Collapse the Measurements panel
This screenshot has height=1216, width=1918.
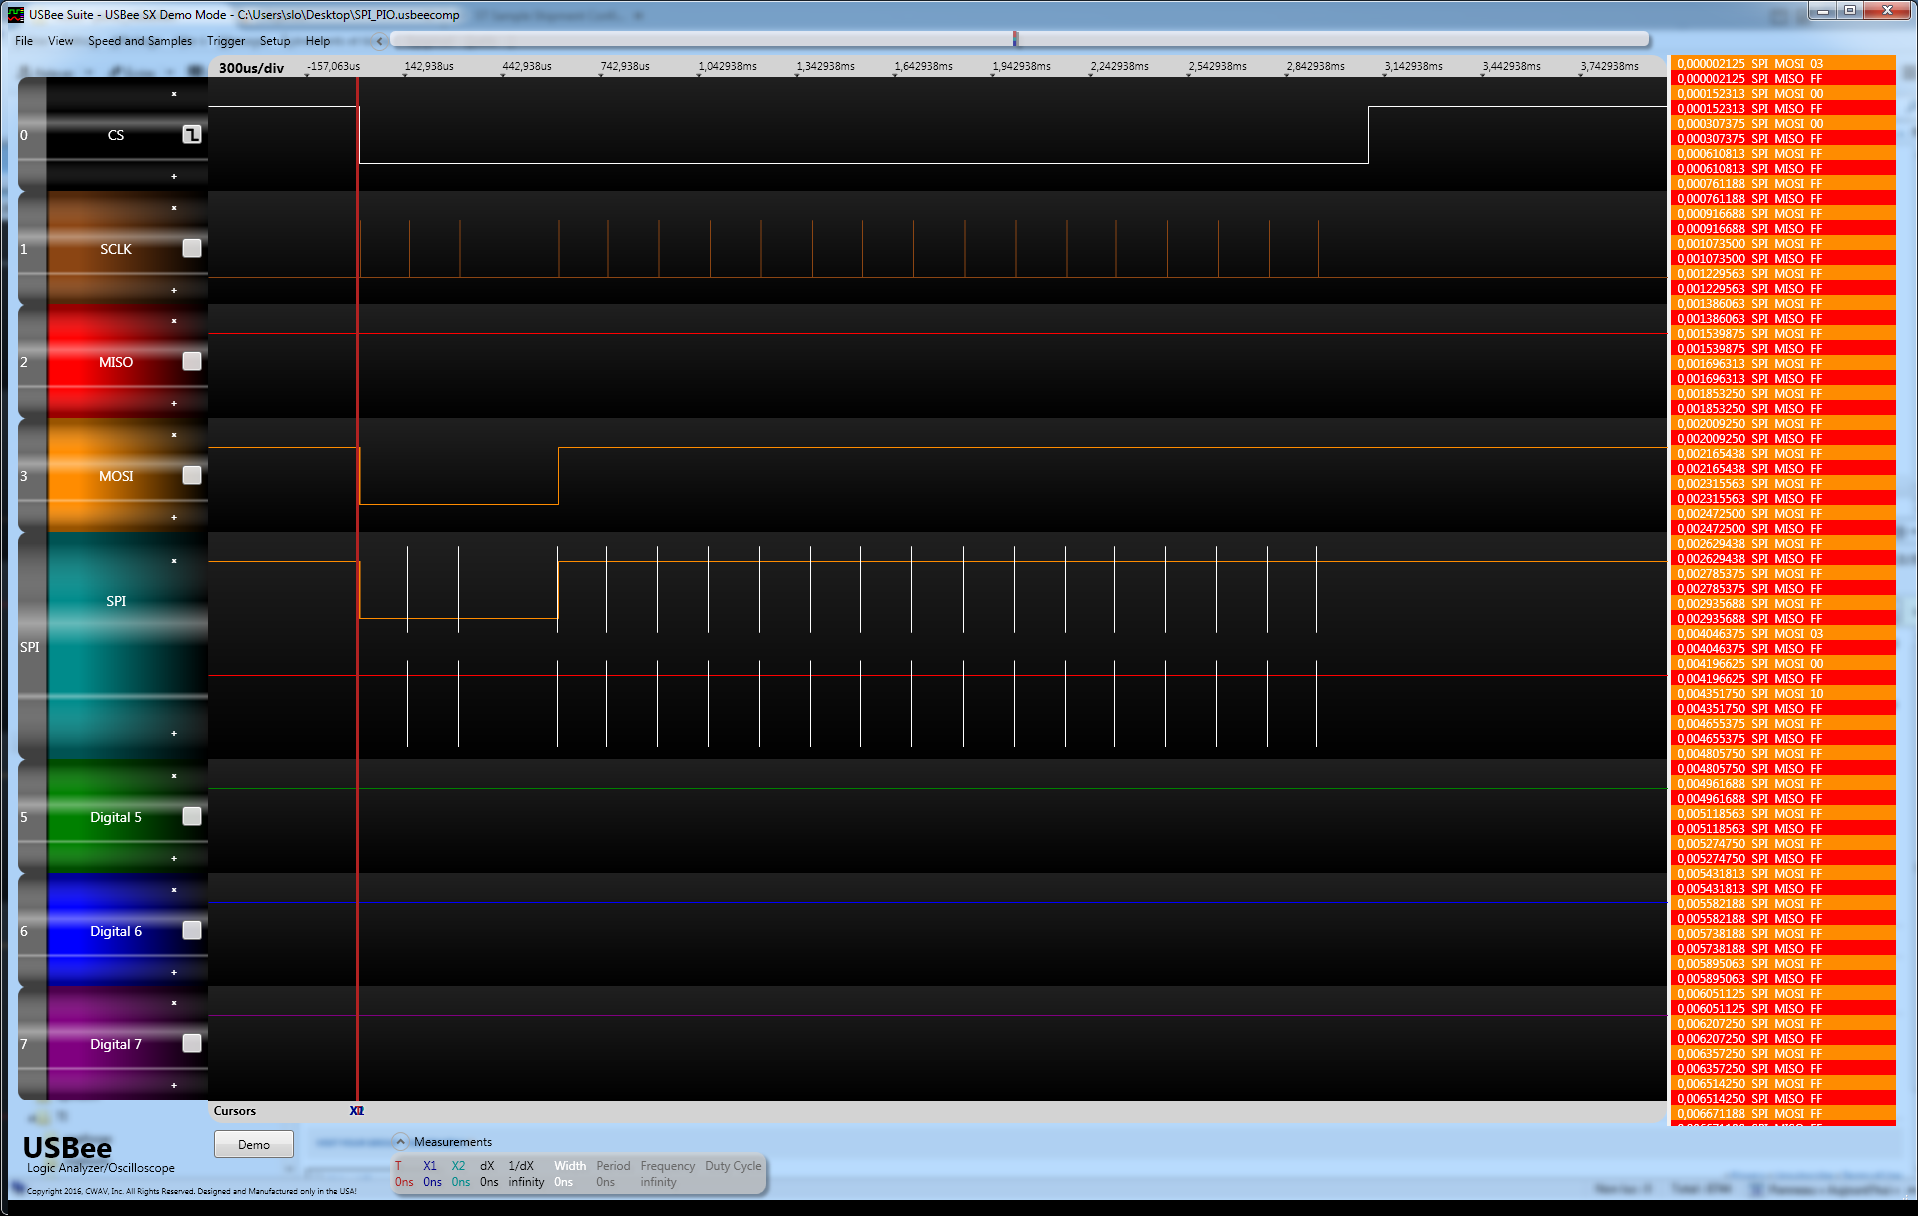click(x=400, y=1141)
